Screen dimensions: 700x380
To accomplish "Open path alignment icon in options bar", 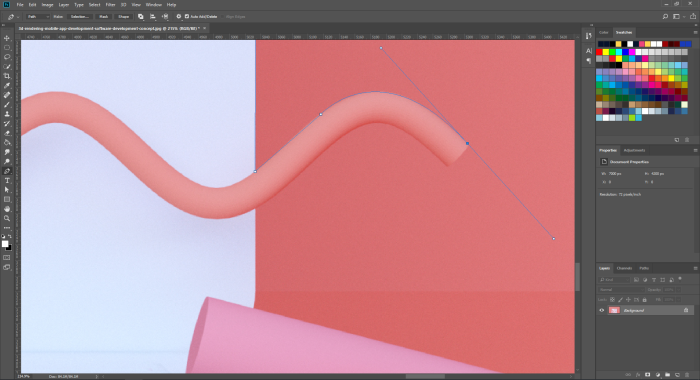I will coord(153,17).
